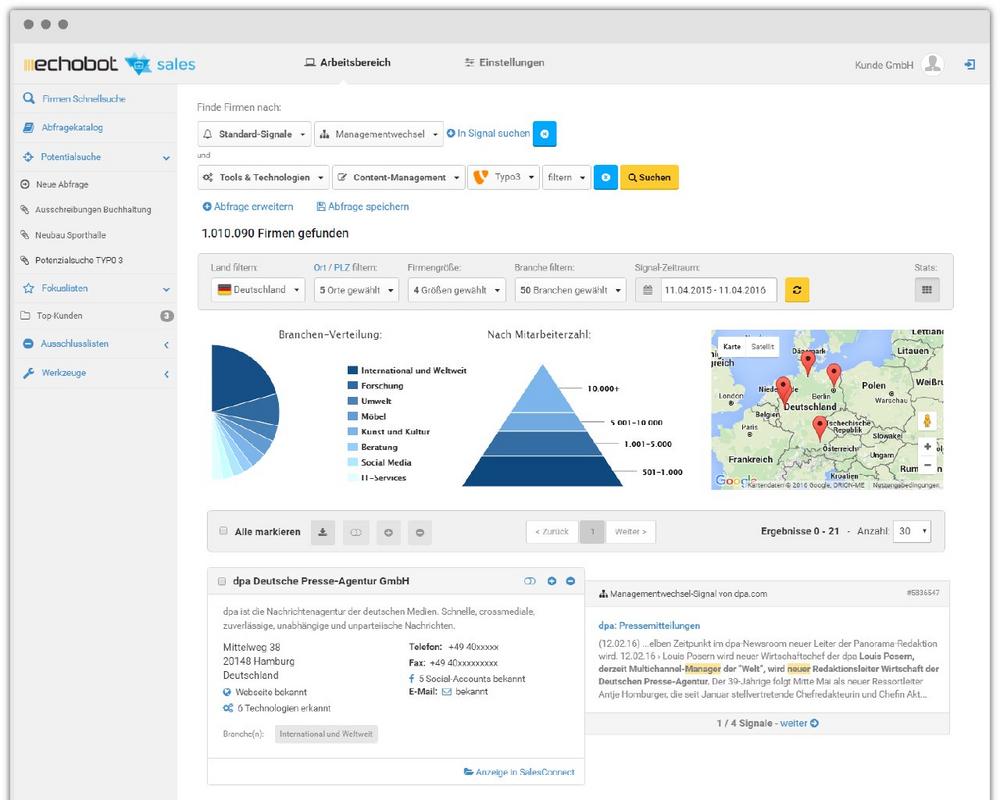Image resolution: width=1000 pixels, height=800 pixels.
Task: Open the user avatar icon
Action: (x=933, y=64)
